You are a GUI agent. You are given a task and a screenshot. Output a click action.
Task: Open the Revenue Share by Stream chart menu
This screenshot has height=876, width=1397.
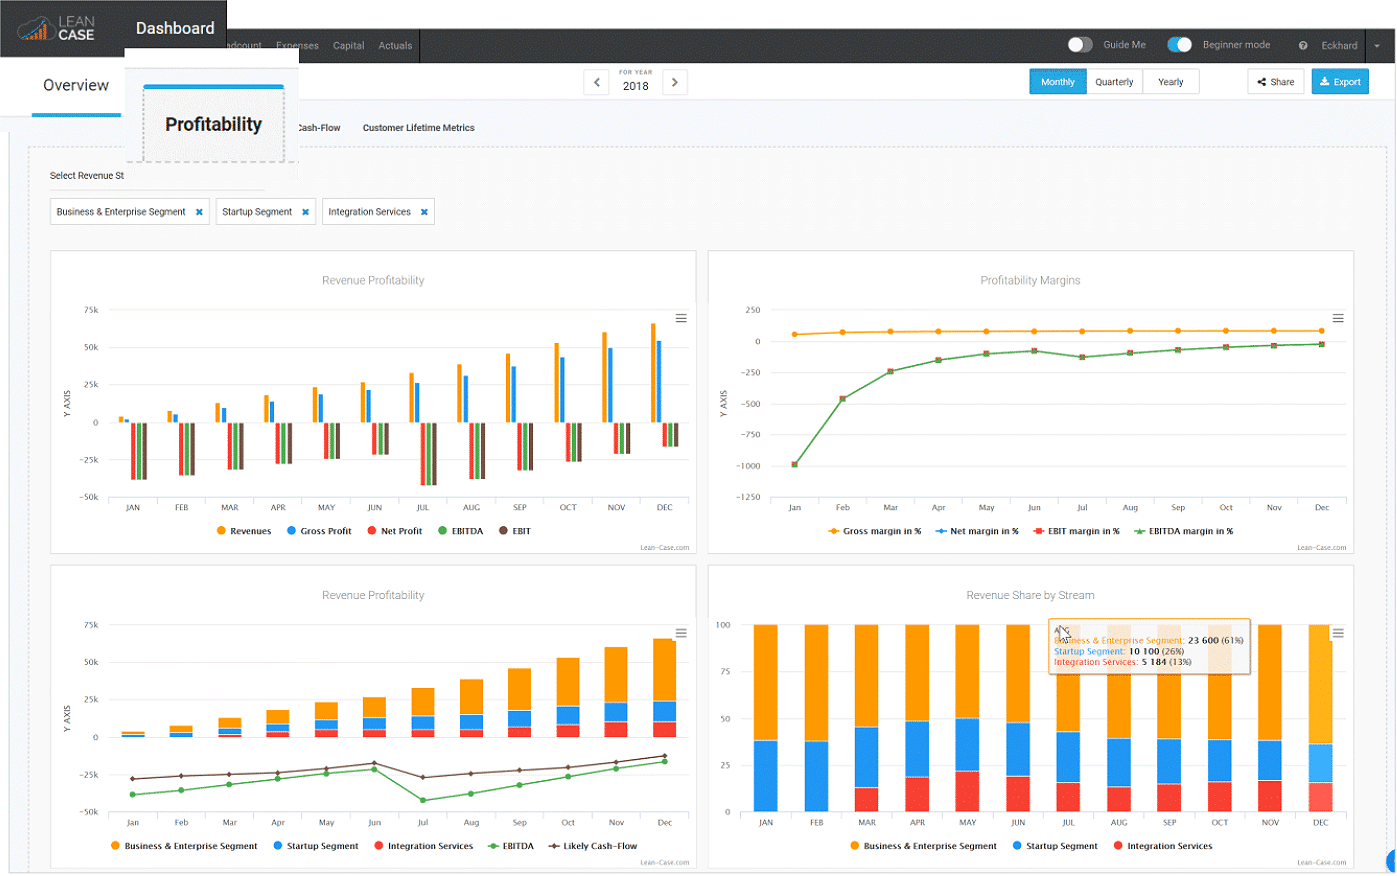[x=1338, y=633]
